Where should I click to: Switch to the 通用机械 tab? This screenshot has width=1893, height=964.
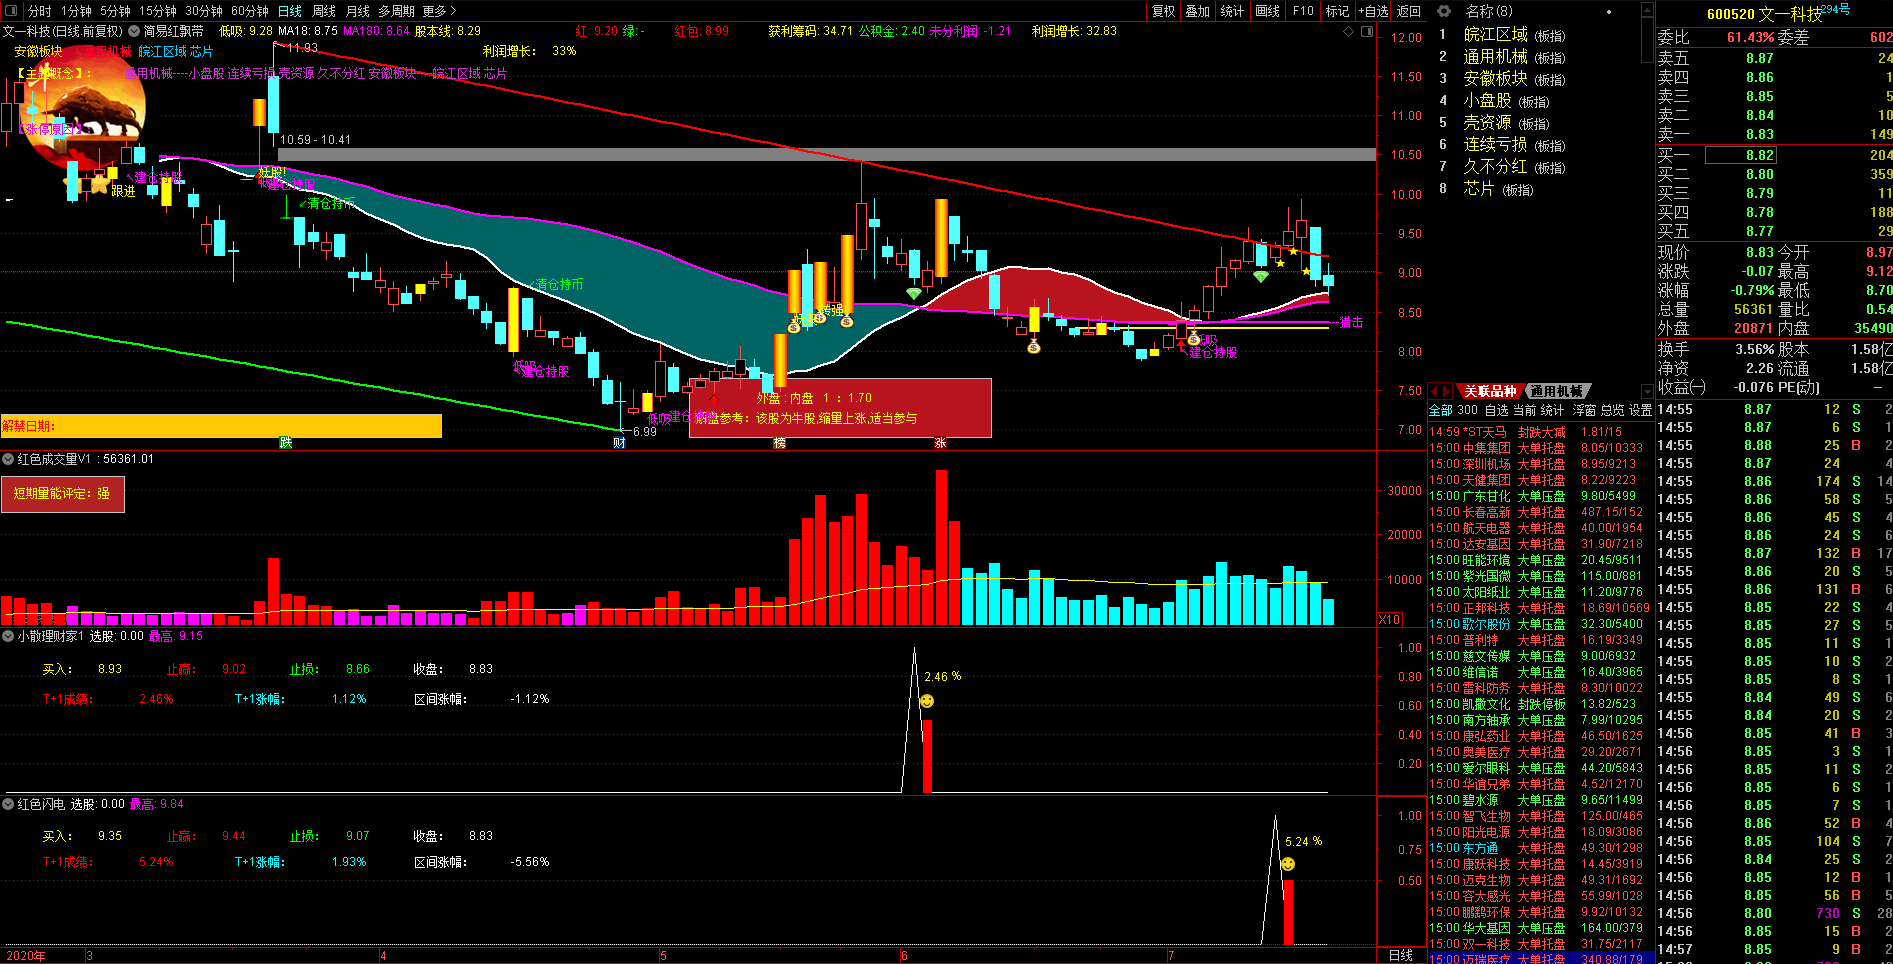(x=1556, y=391)
